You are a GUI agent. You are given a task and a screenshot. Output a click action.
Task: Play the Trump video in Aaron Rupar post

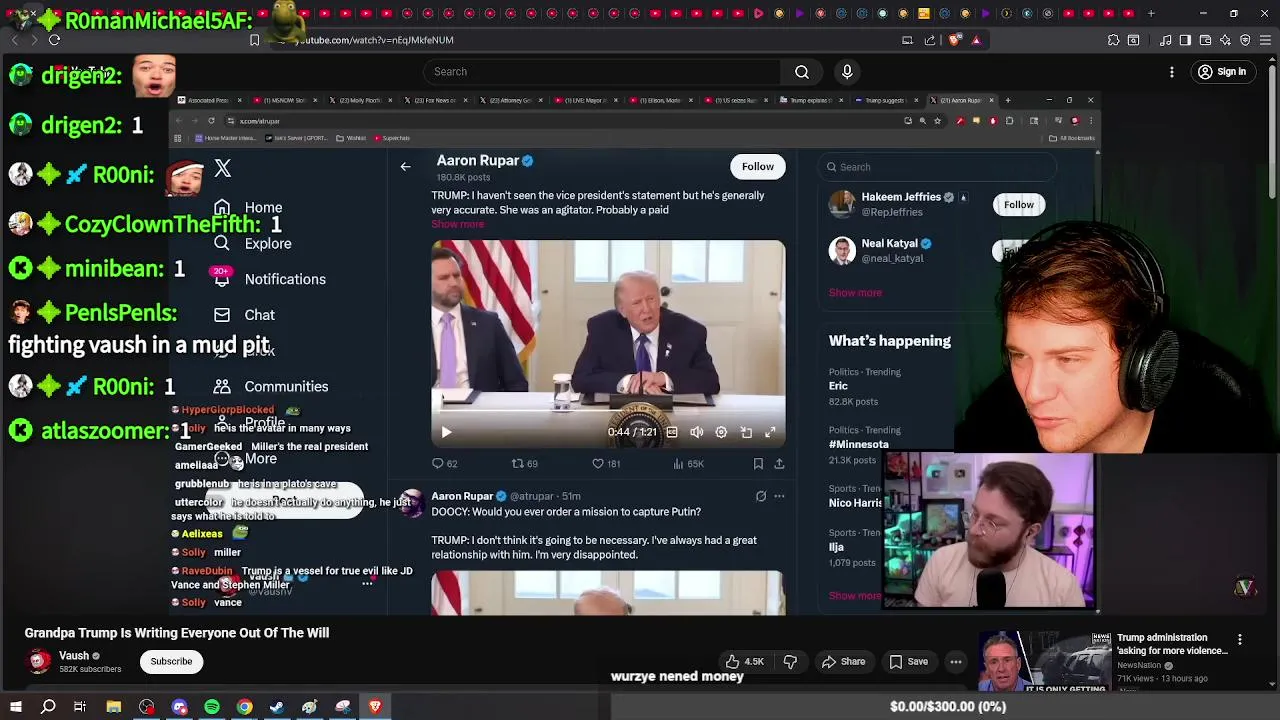pos(446,432)
